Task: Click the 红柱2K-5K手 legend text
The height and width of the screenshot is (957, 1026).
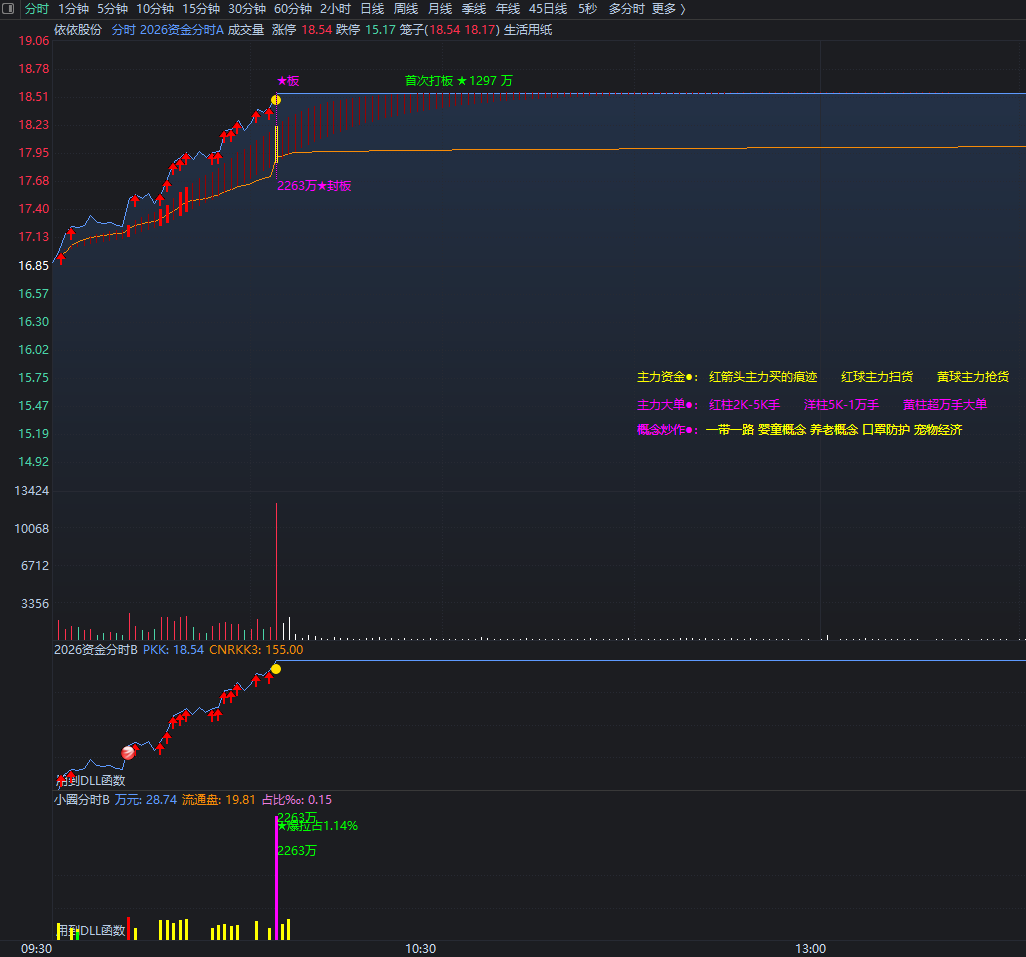Action: (x=745, y=405)
